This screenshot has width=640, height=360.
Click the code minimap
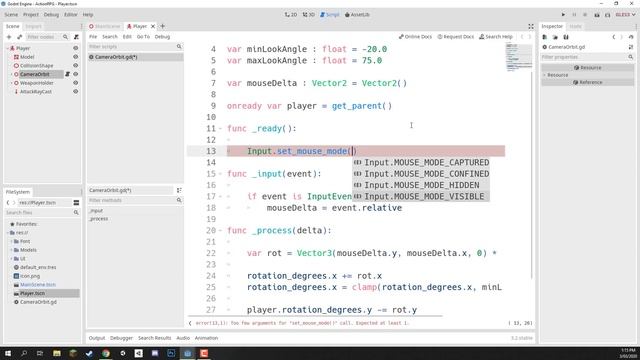518,57
